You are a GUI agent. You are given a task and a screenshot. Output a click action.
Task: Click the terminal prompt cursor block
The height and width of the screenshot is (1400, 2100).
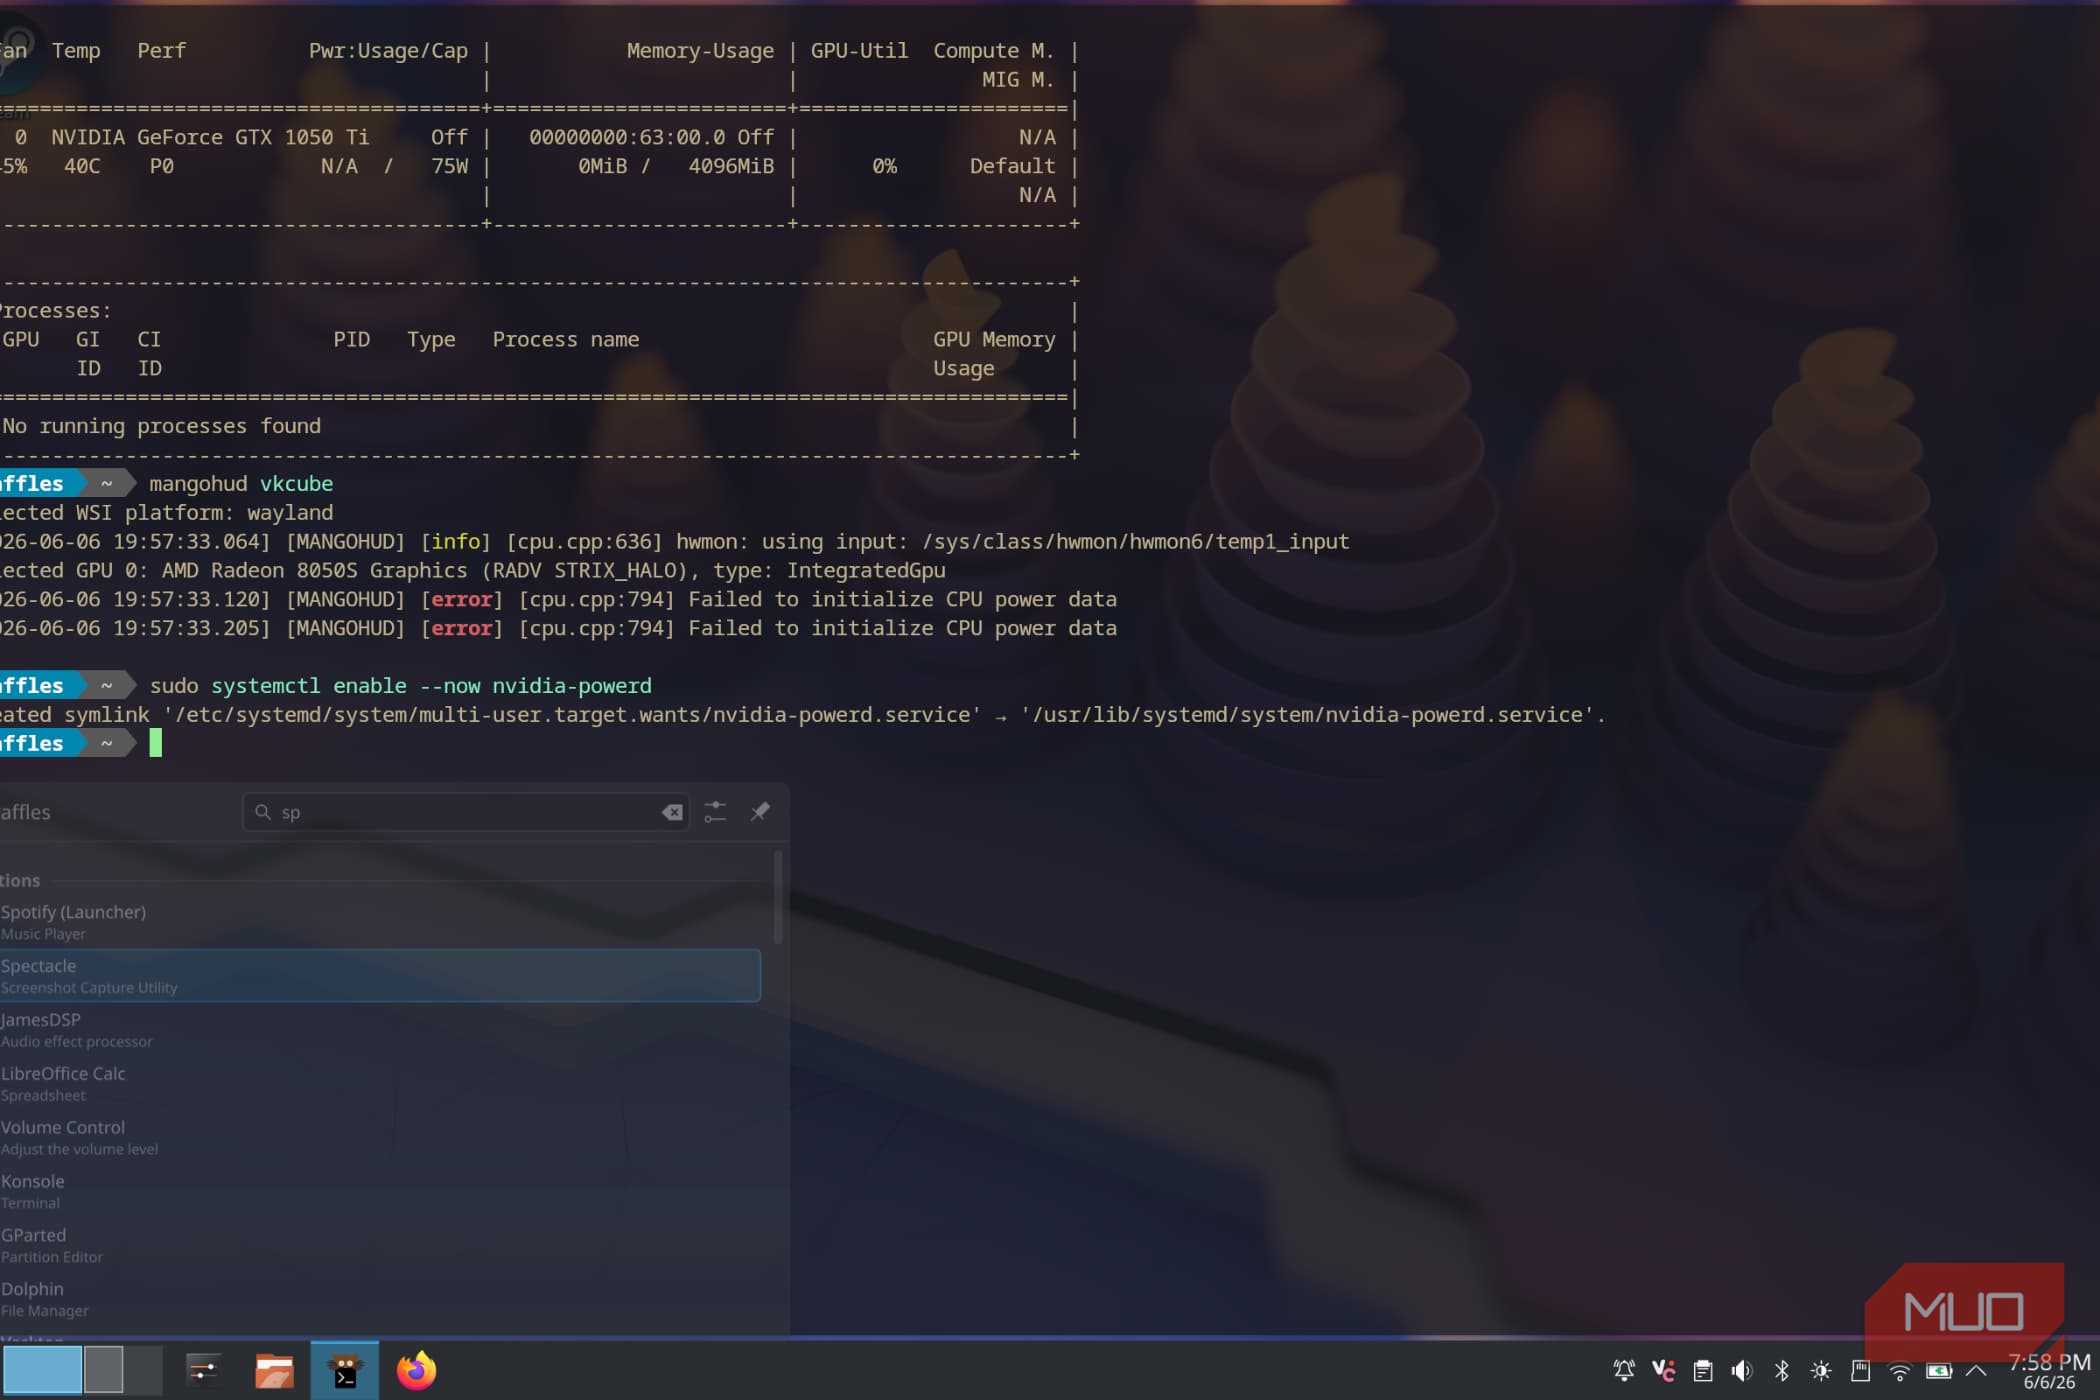point(155,743)
